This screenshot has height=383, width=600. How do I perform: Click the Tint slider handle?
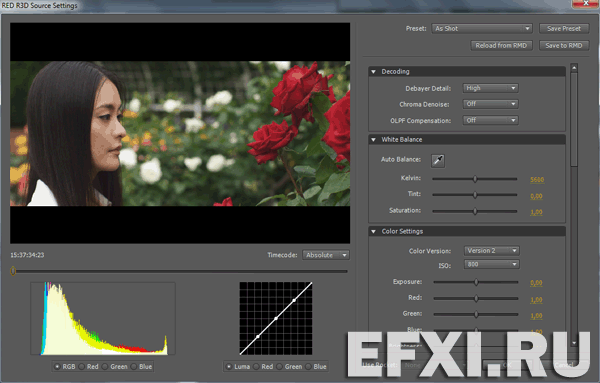tap(475, 195)
